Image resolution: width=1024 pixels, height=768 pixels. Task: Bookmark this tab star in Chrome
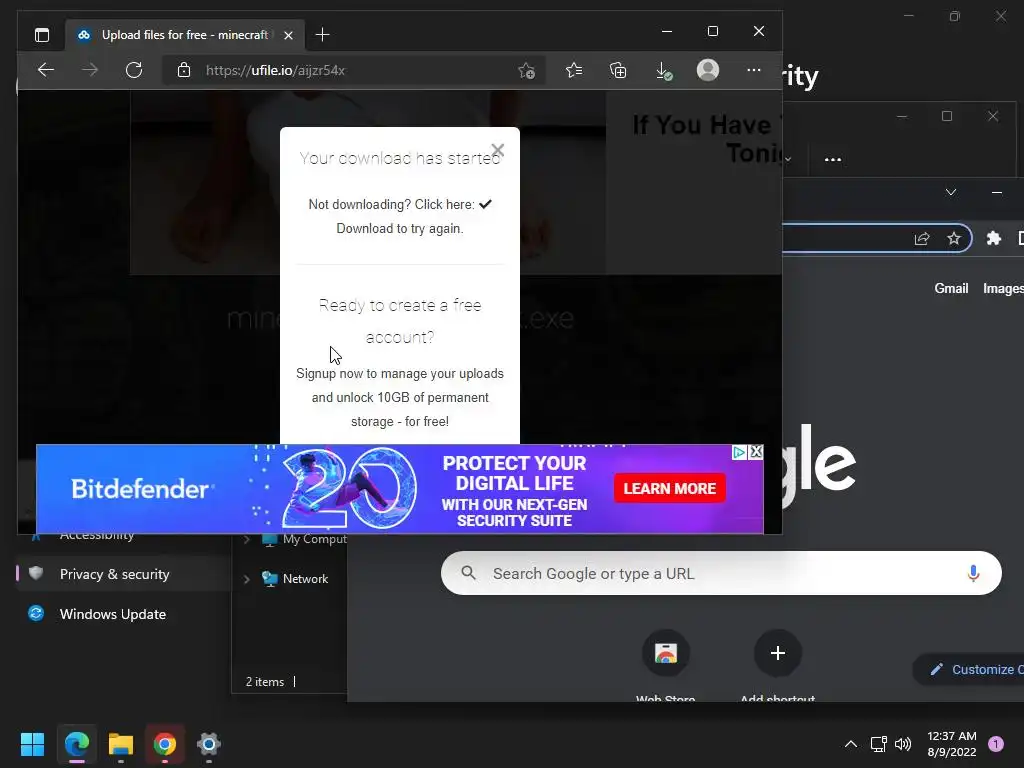tap(953, 238)
